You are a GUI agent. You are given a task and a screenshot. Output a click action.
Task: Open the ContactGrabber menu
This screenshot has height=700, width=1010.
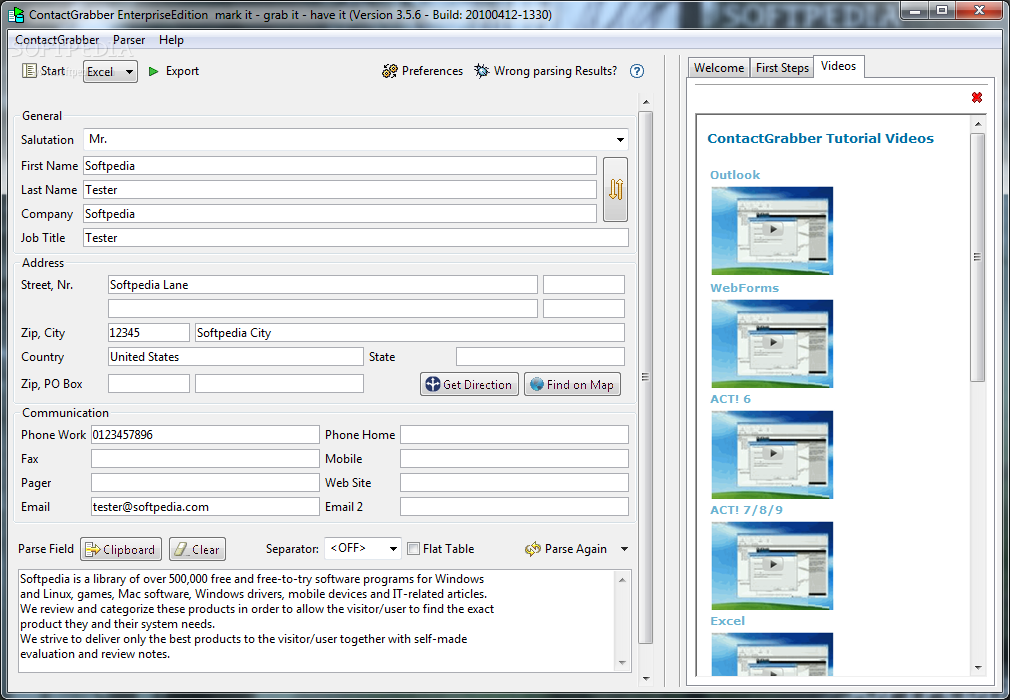(57, 40)
